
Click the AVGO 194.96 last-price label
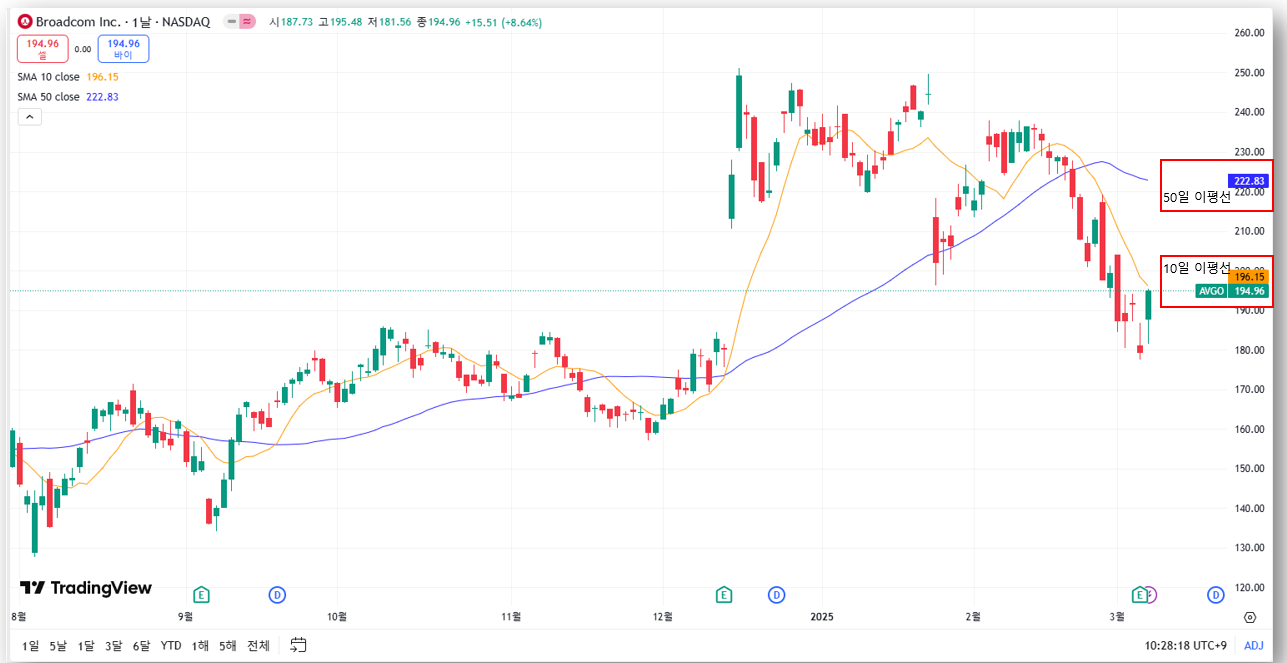pos(1232,291)
